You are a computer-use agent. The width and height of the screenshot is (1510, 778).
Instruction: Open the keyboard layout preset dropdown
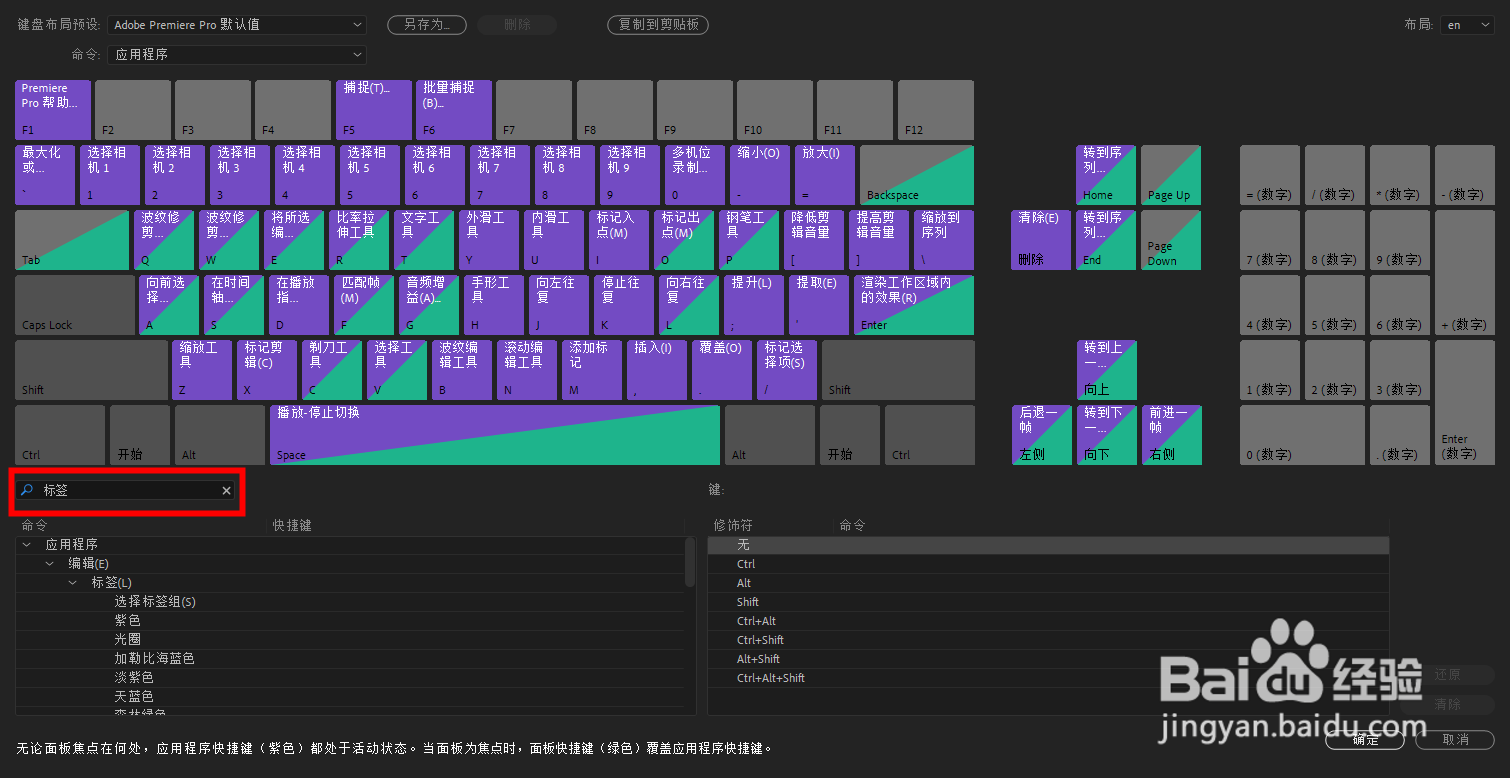click(x=237, y=24)
